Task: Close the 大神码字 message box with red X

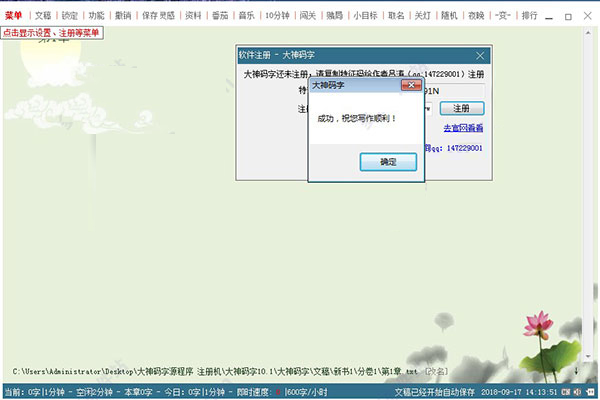Action: 411,85
